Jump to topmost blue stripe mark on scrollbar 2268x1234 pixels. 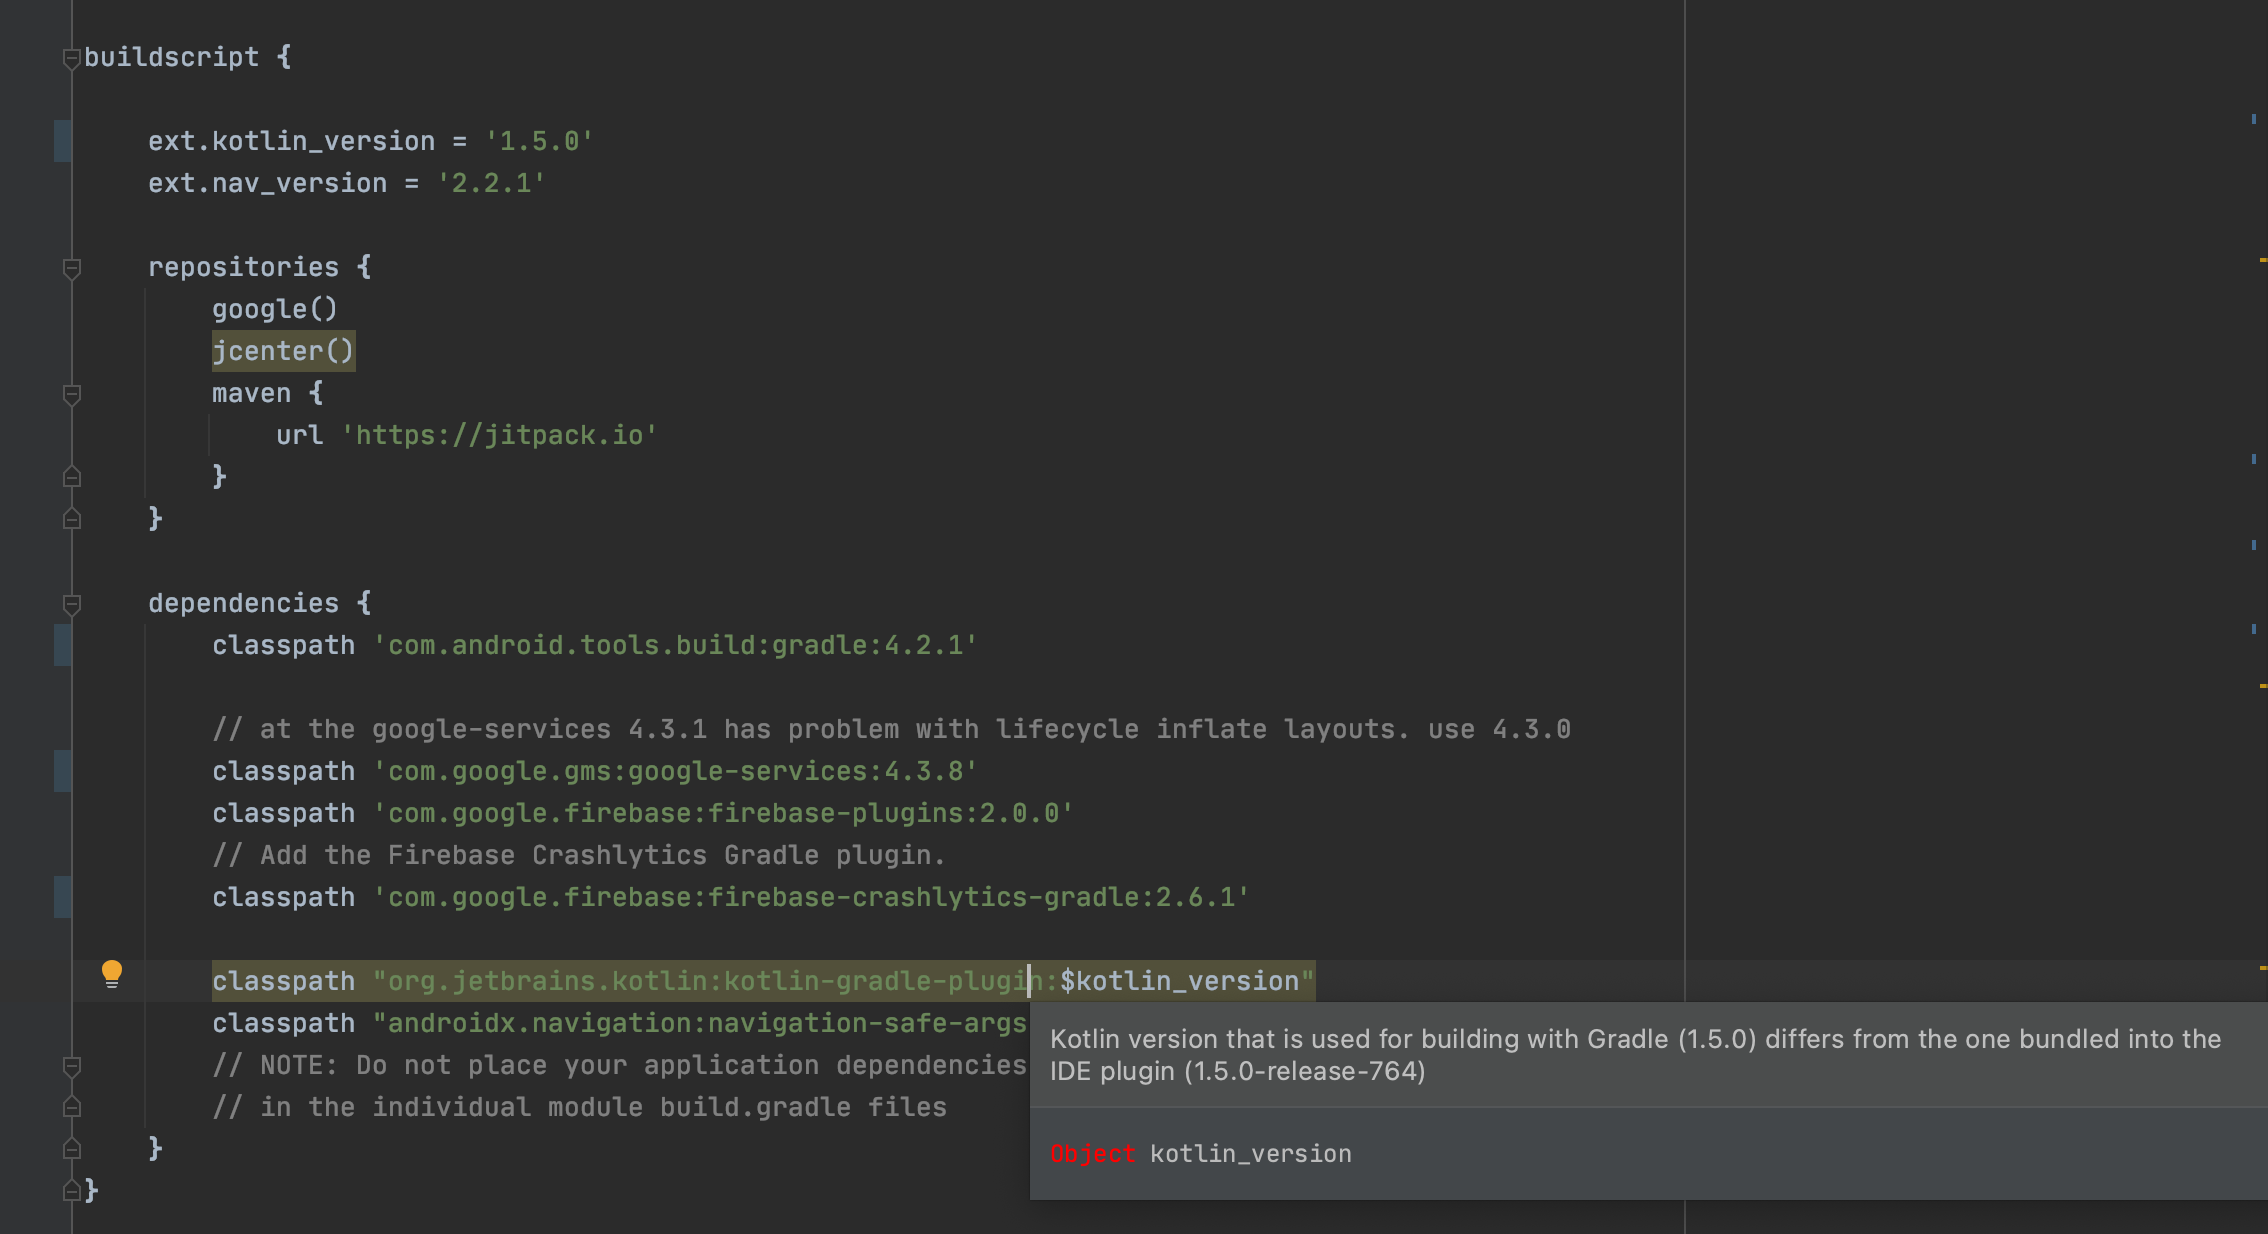(2253, 119)
